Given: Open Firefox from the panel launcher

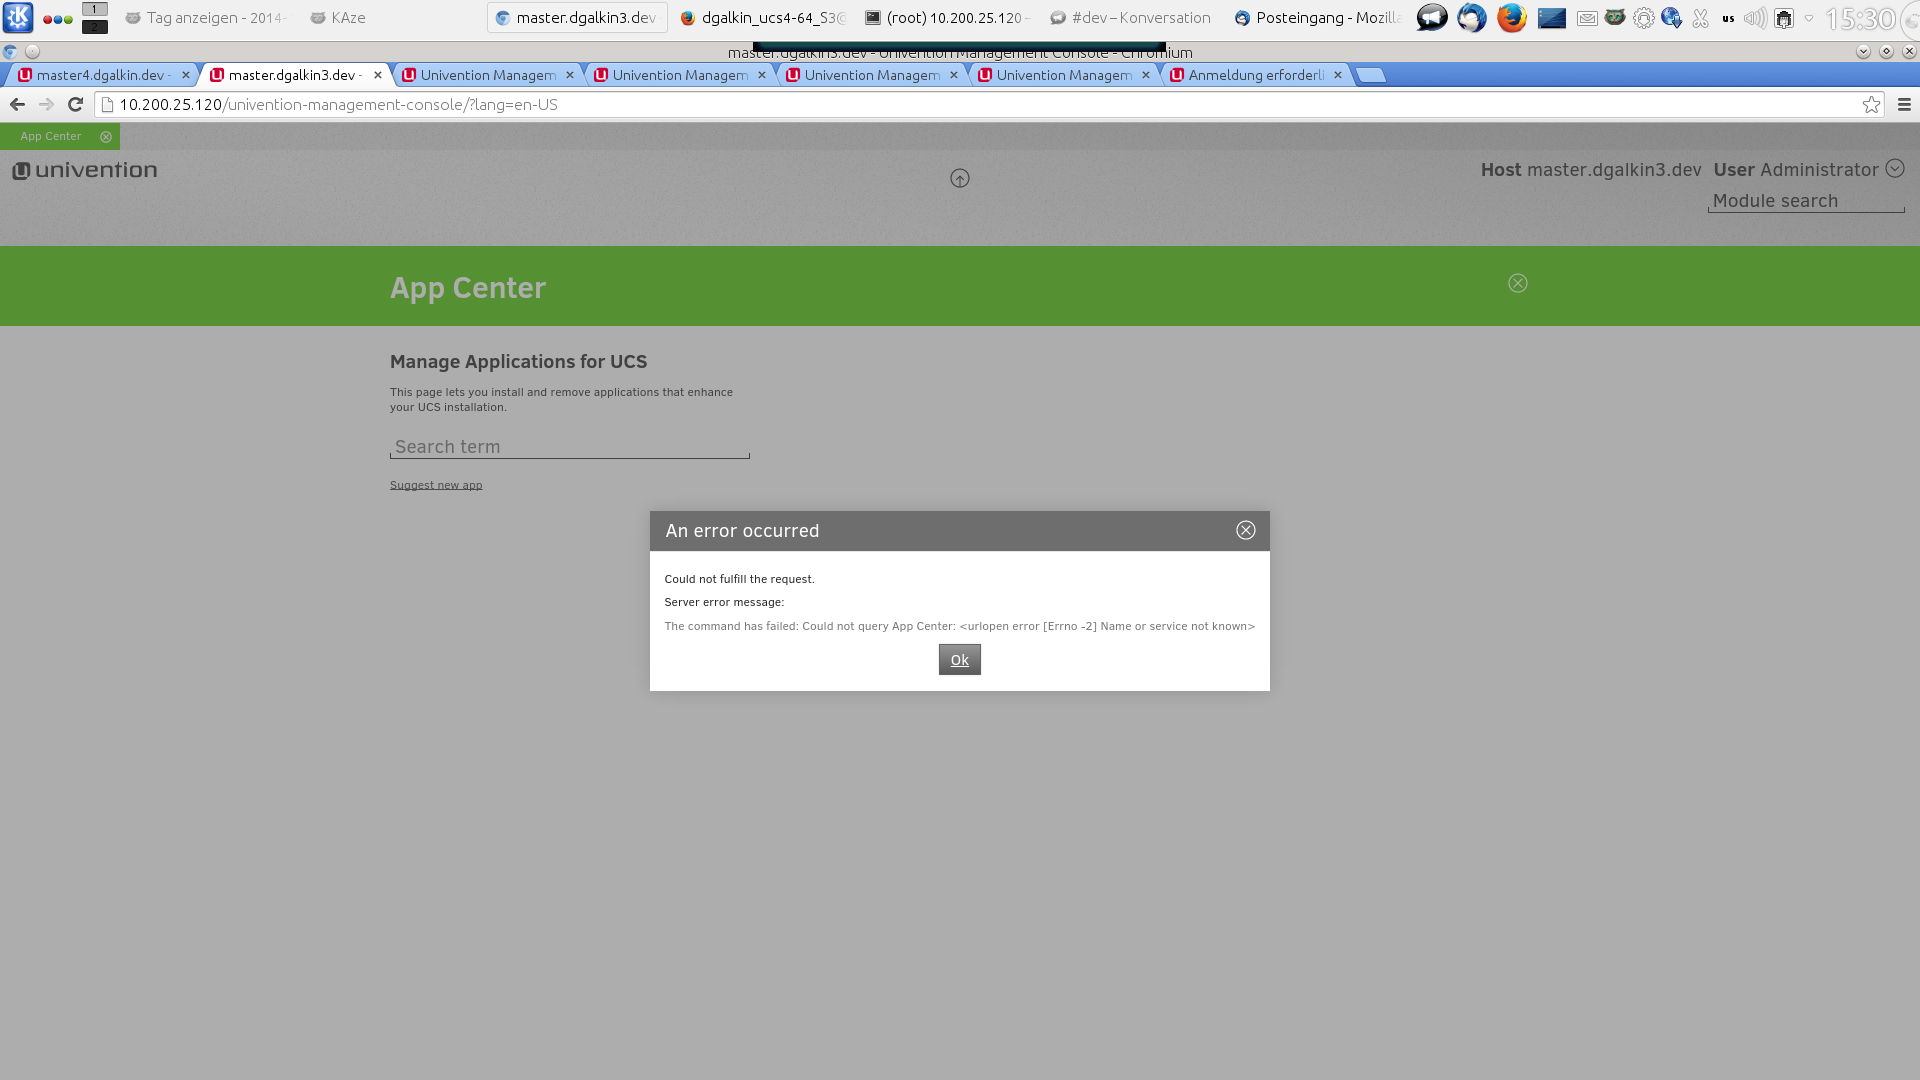Looking at the screenshot, I should coord(1511,18).
